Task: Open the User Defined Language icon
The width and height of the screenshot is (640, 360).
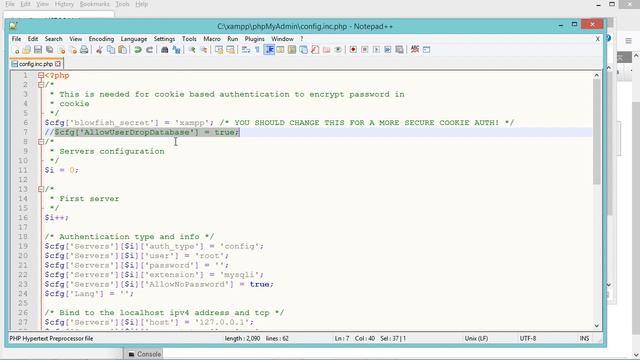Action: 280,50
